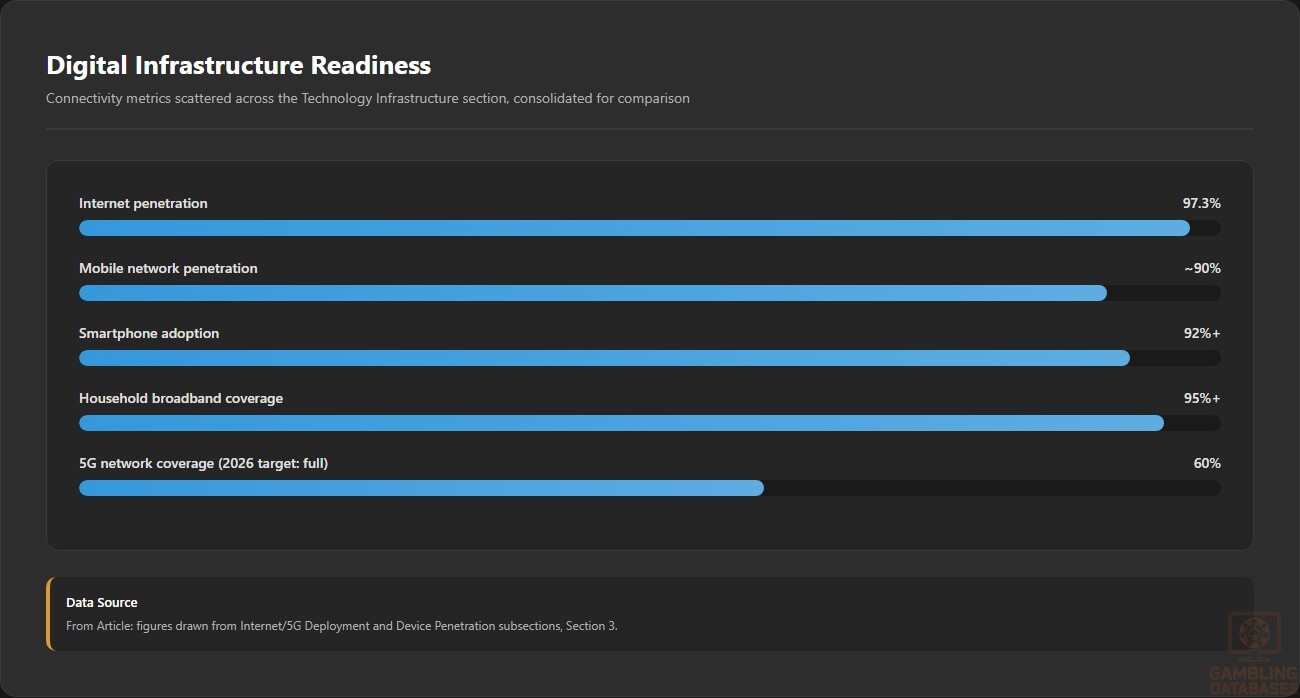The width and height of the screenshot is (1300, 698).
Task: Click the Internet penetration progress bar
Action: 650,228
